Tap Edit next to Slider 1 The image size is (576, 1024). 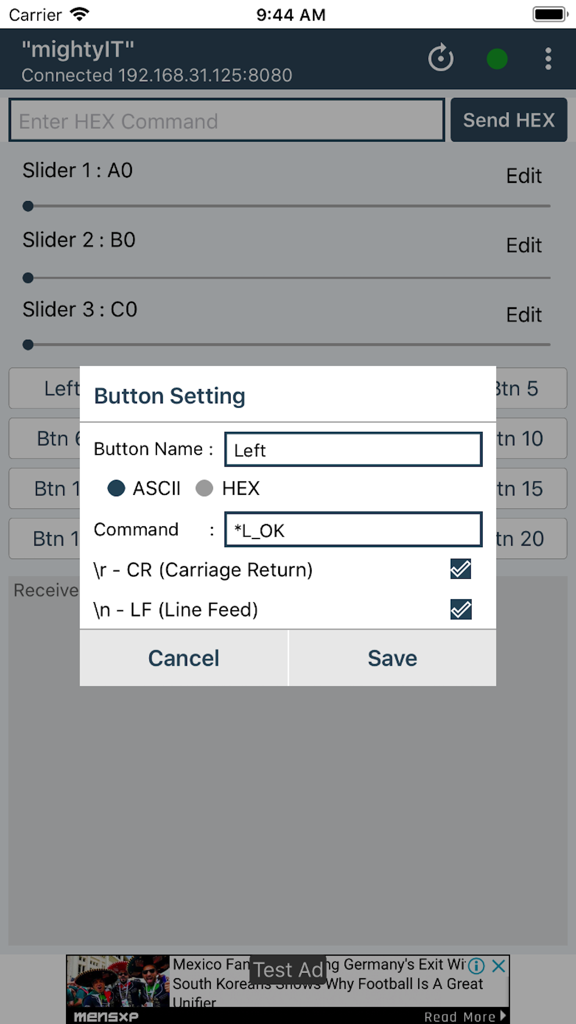[x=524, y=176]
